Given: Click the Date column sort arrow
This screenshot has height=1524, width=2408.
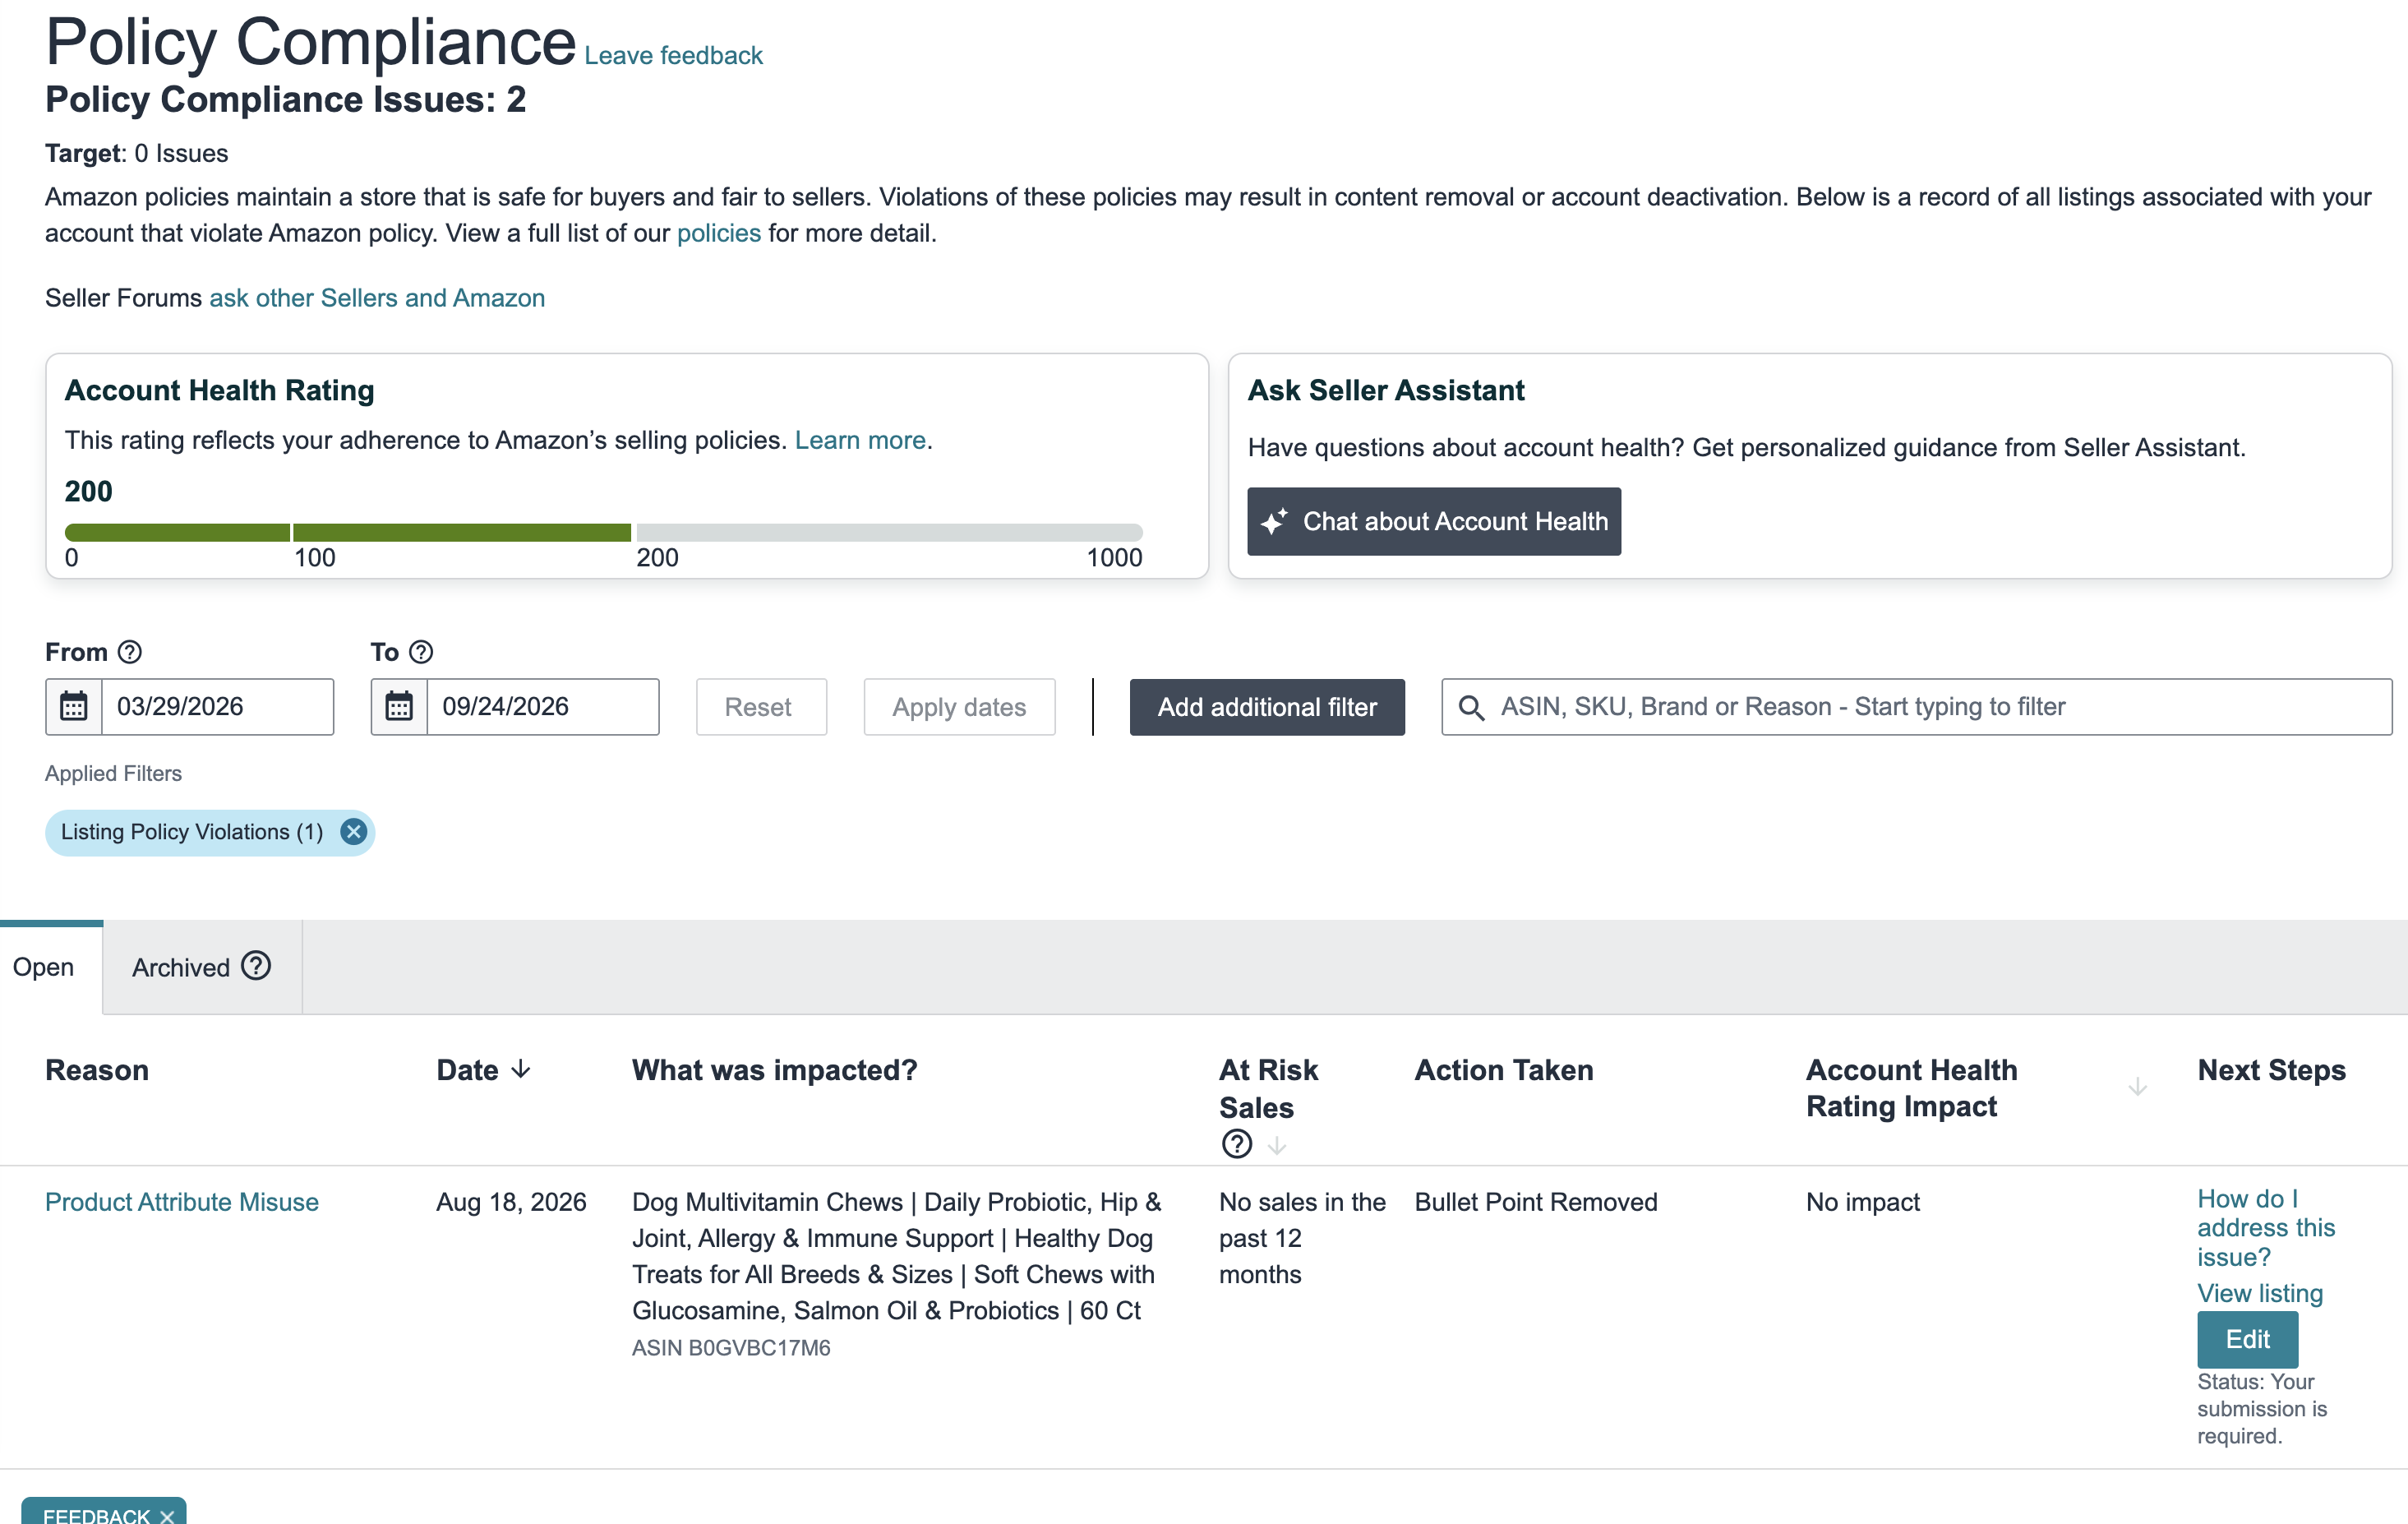Looking at the screenshot, I should click(521, 1070).
